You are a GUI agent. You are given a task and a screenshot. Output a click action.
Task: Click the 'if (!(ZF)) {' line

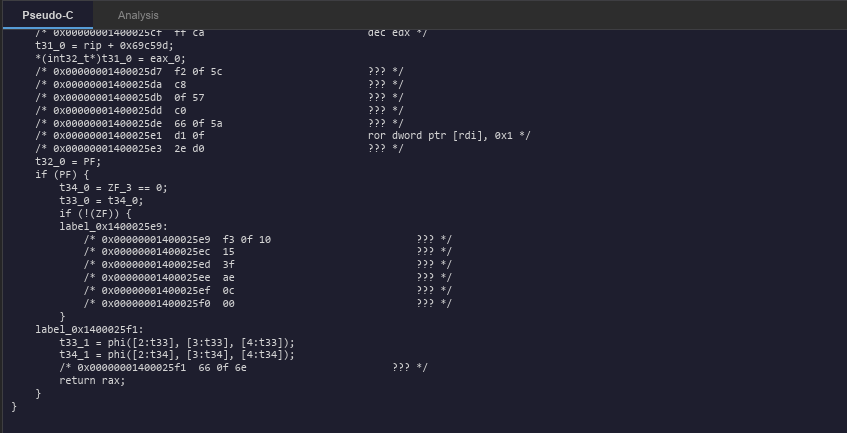[x=95, y=213]
